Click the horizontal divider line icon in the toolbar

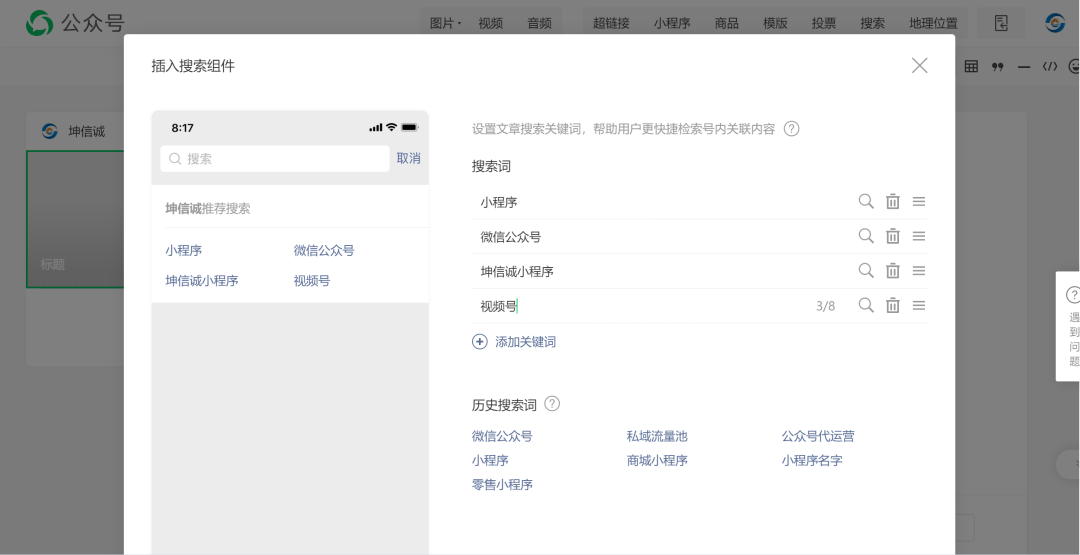click(x=1024, y=67)
